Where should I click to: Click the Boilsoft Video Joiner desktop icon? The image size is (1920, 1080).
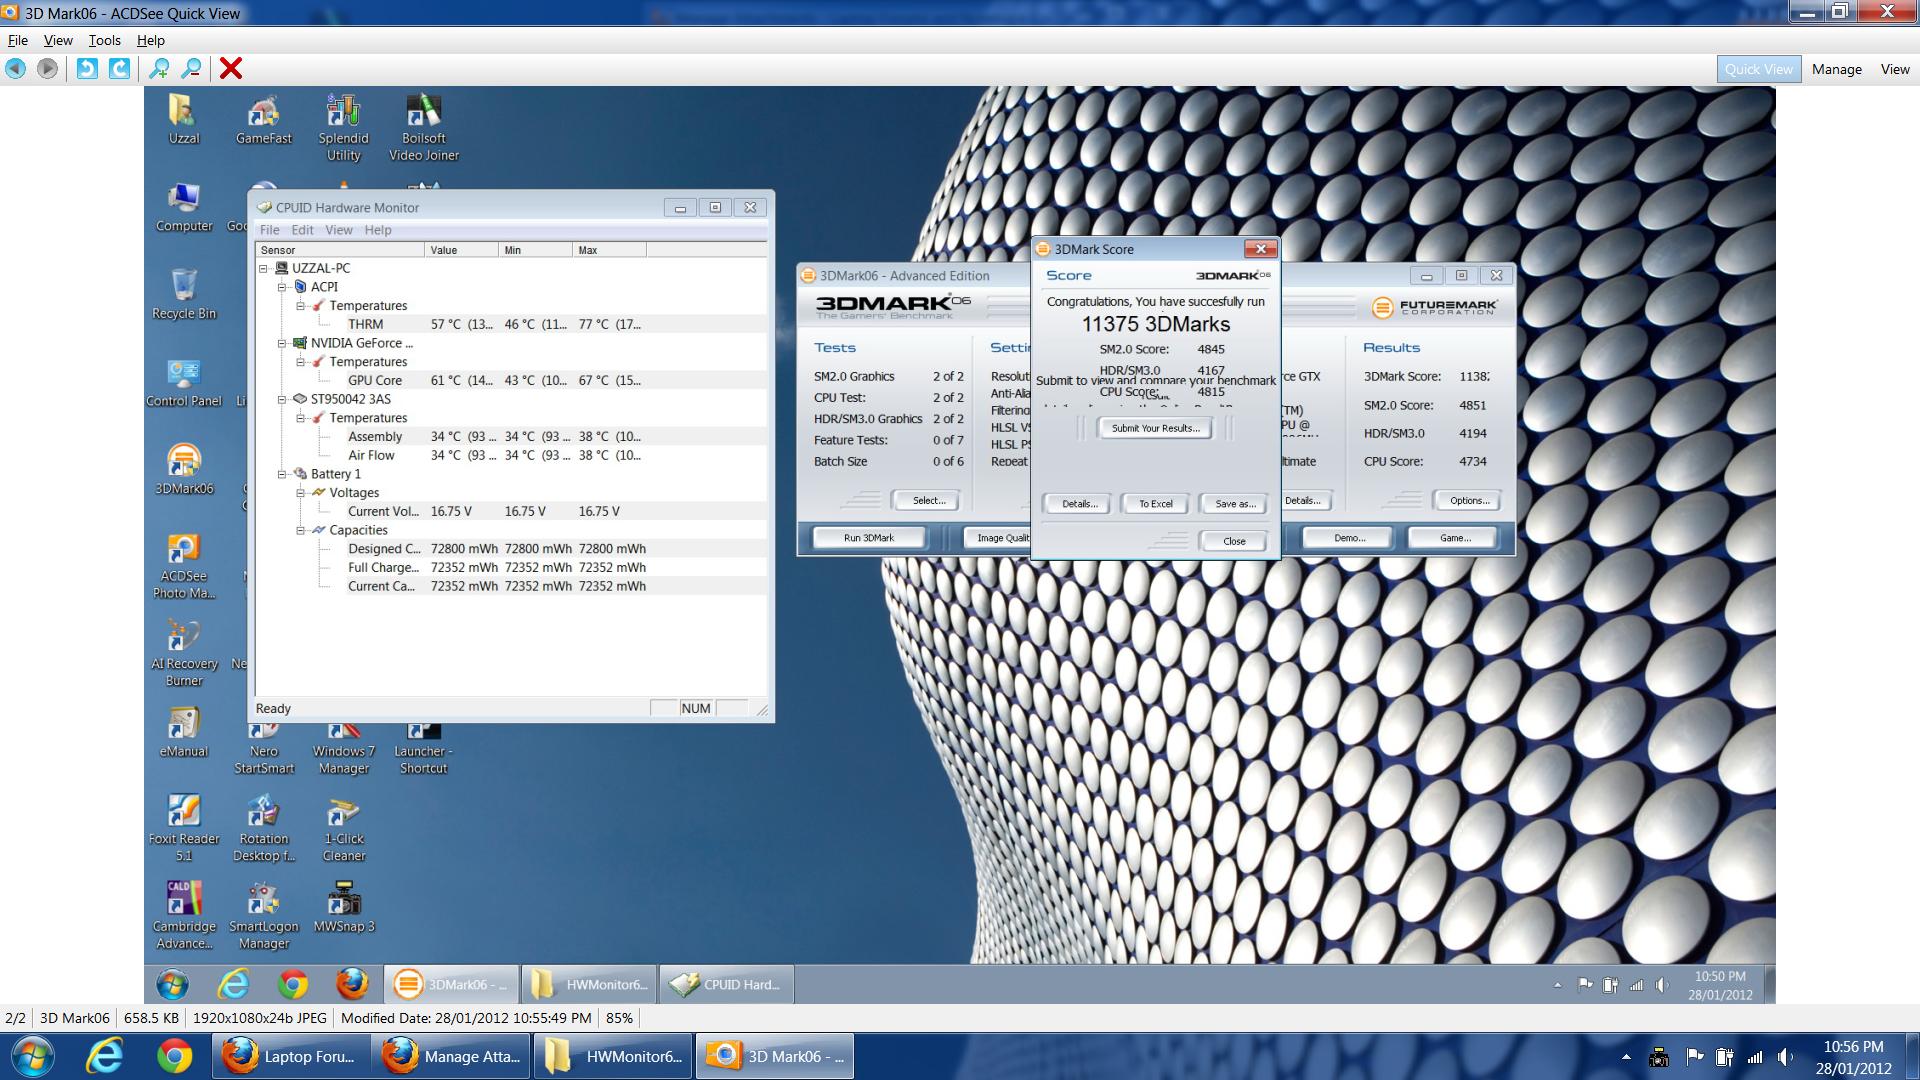click(x=424, y=127)
